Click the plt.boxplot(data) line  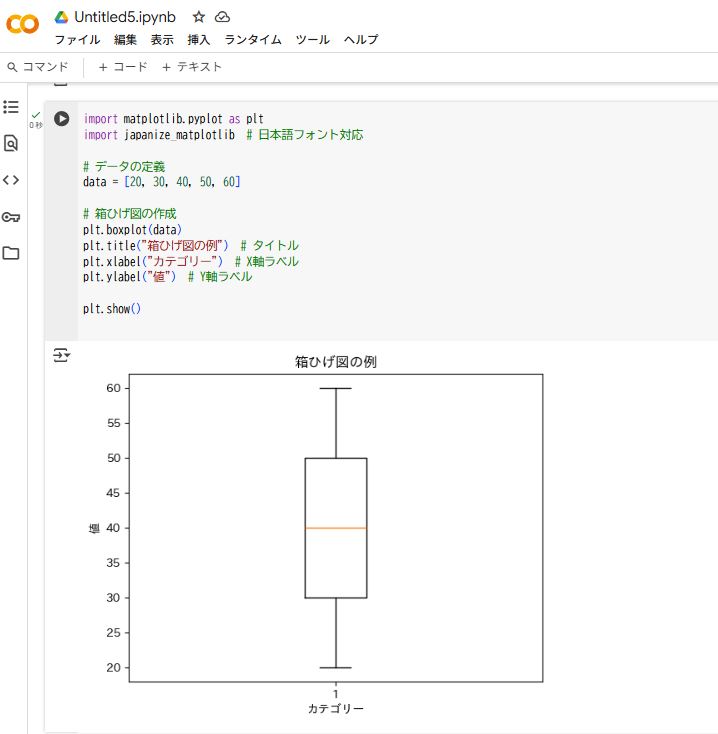tap(132, 230)
